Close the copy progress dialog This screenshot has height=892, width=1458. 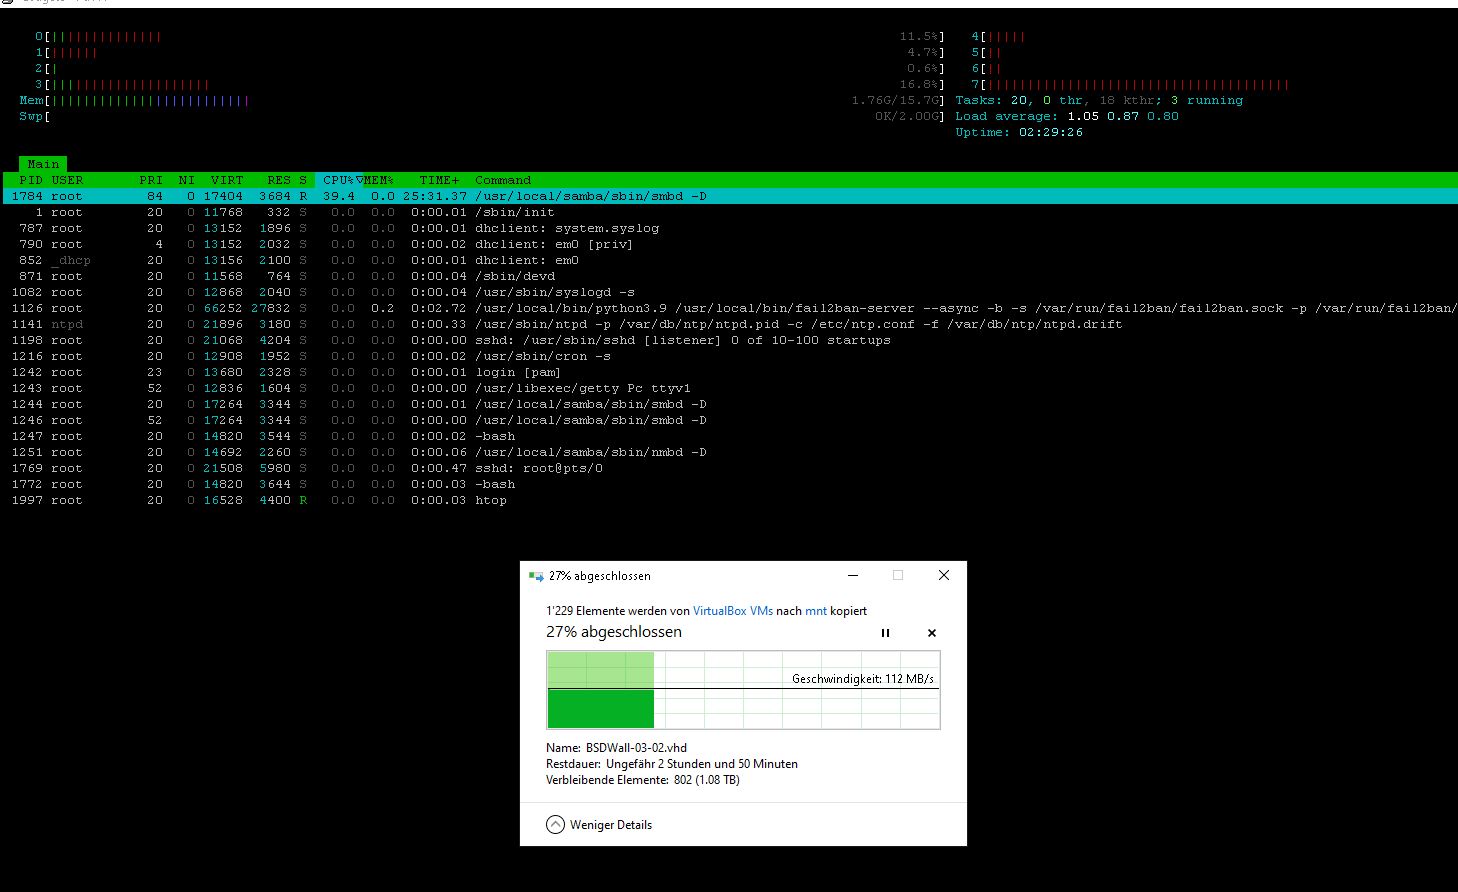point(943,575)
